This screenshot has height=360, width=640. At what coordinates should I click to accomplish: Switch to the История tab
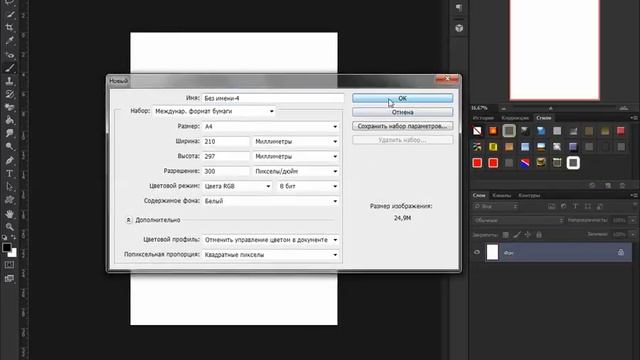483,118
